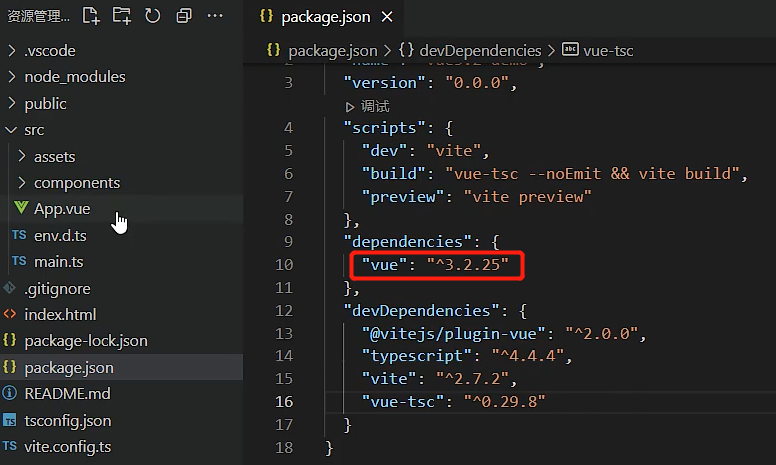
Task: Click the New Folder icon in explorer
Action: click(x=122, y=16)
